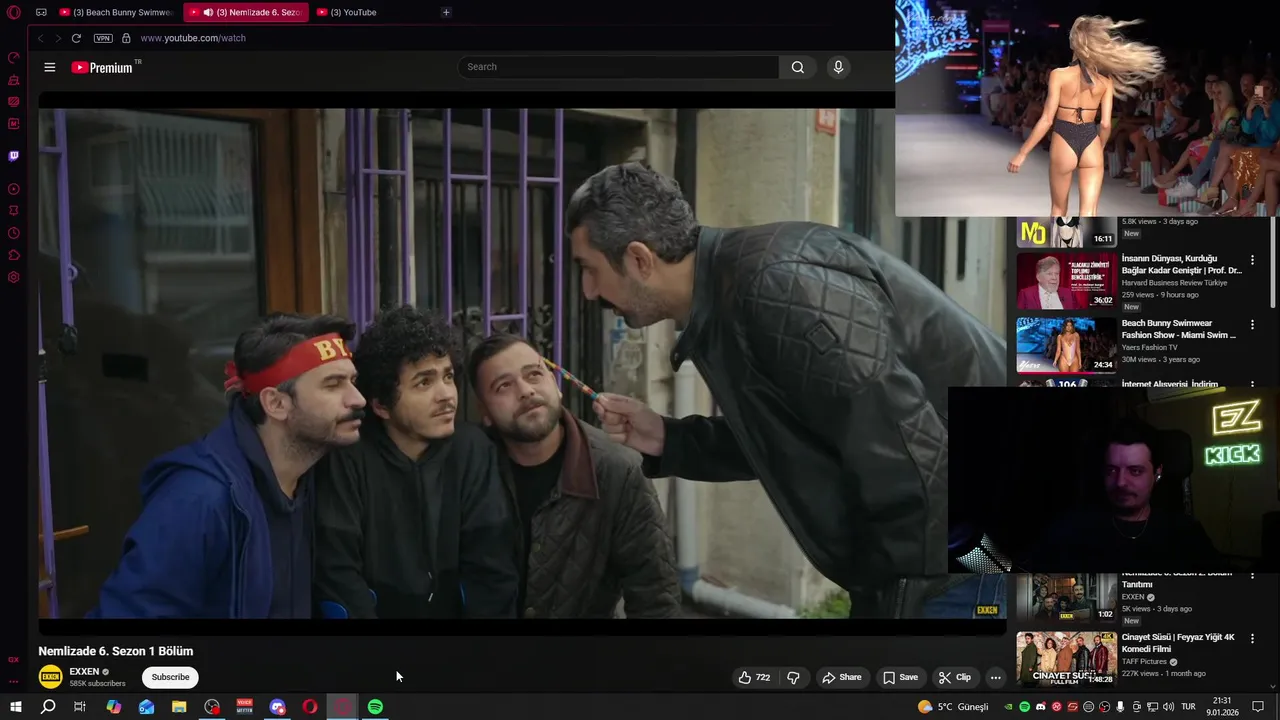Open the Cinayet Süsü full film thumbnail

point(1066,658)
